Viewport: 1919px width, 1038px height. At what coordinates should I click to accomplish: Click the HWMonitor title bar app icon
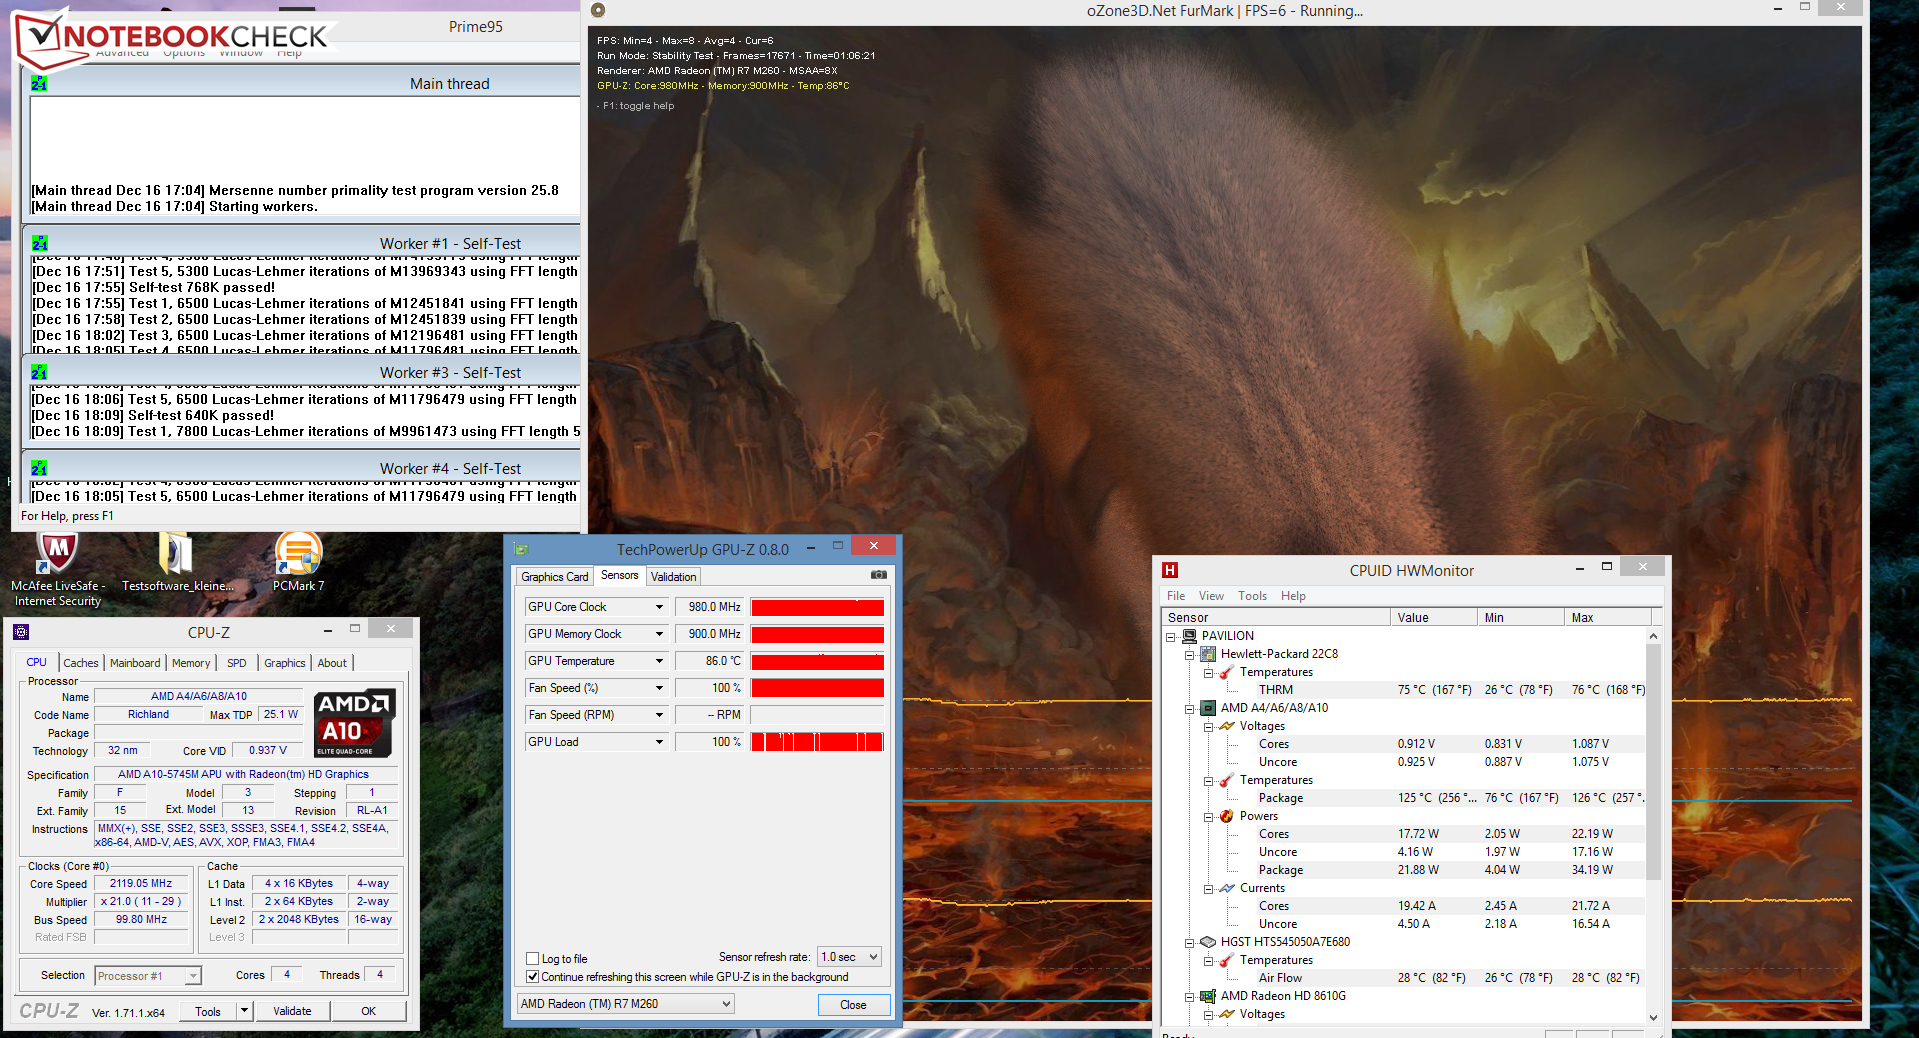point(1170,570)
